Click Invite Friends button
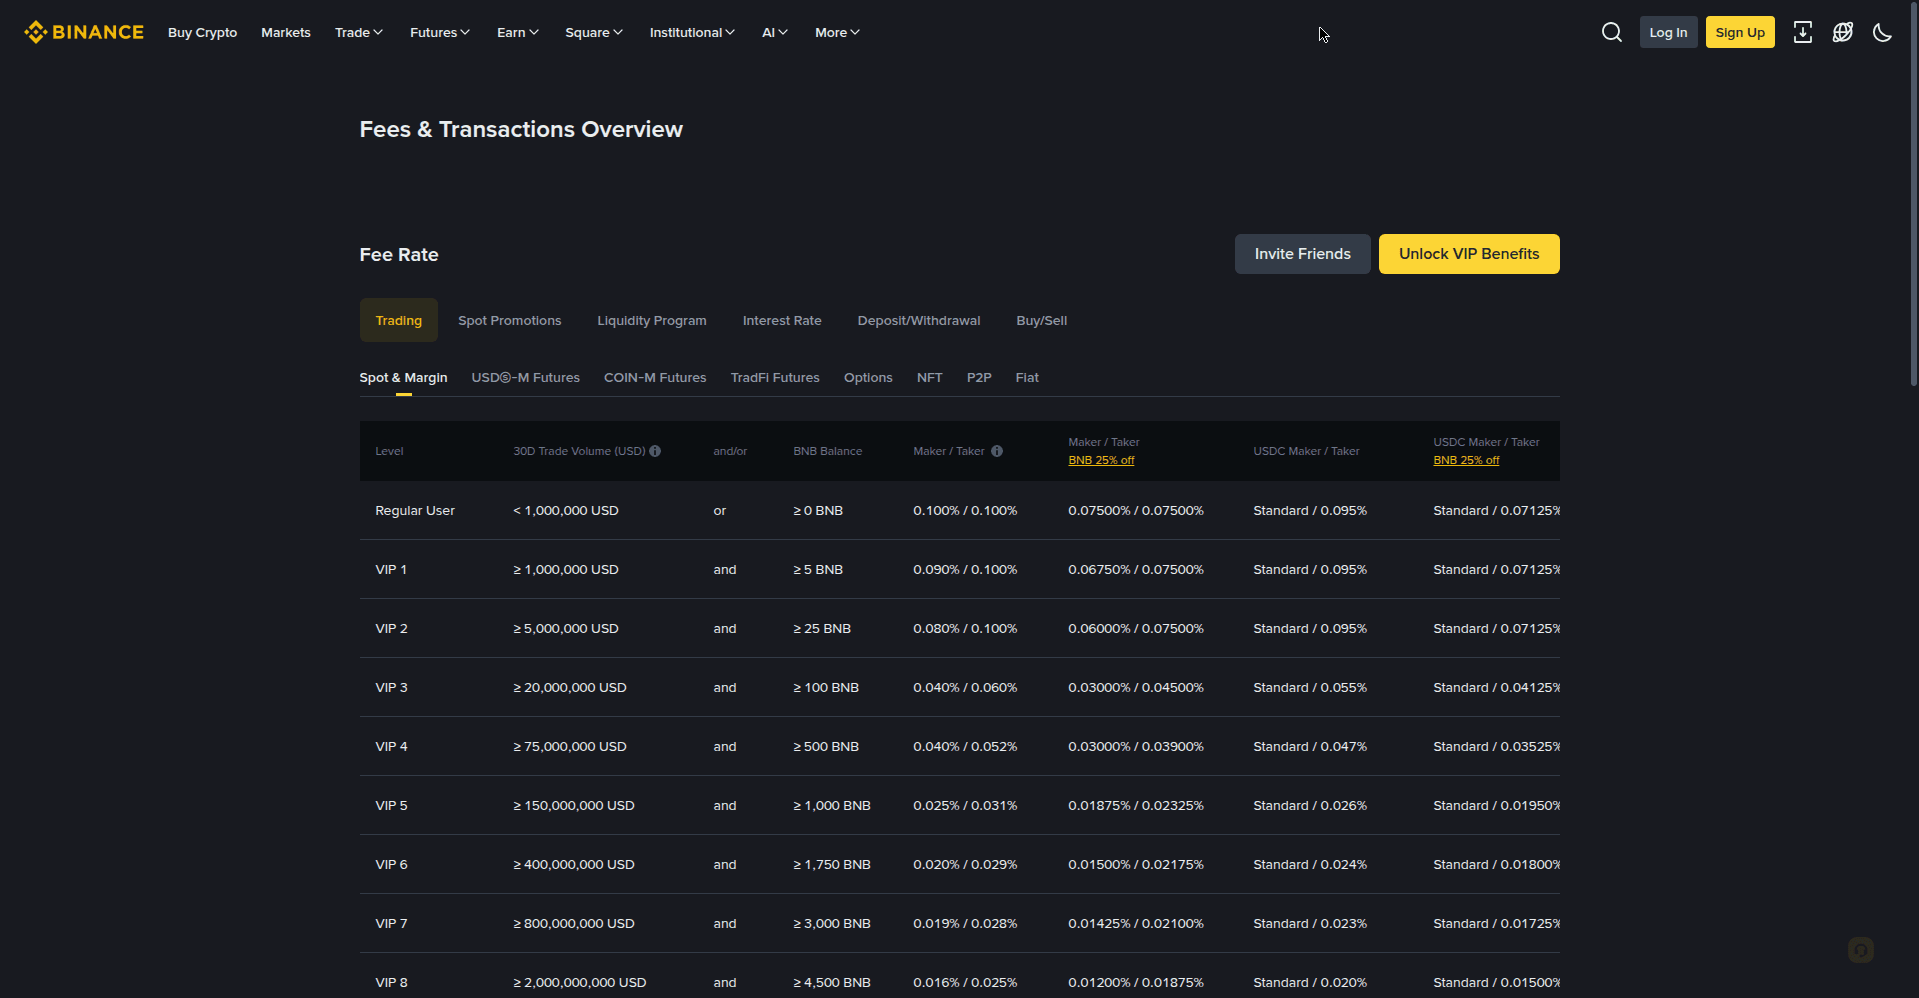Viewport: 1919px width, 998px height. pos(1302,254)
